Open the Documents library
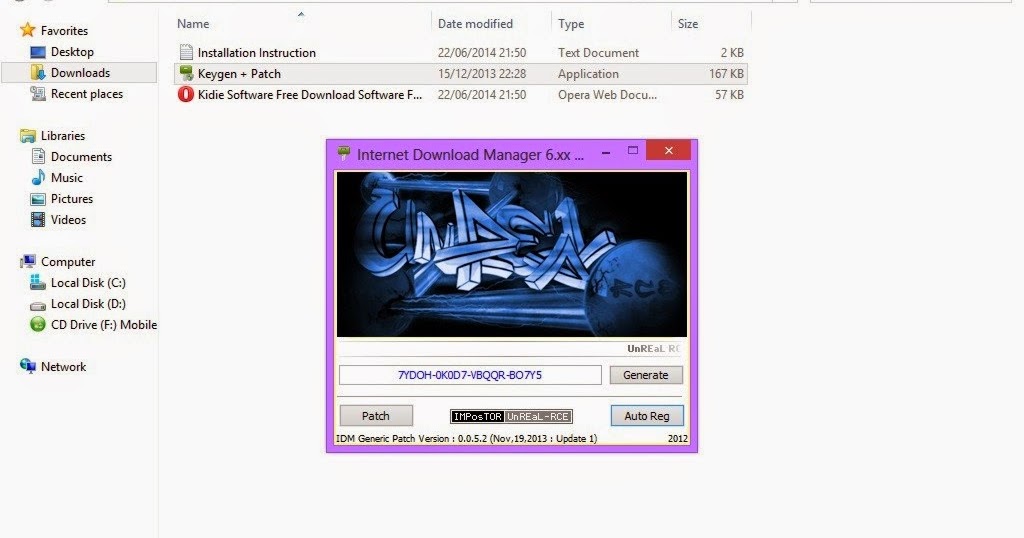The height and width of the screenshot is (538, 1024). 81,157
